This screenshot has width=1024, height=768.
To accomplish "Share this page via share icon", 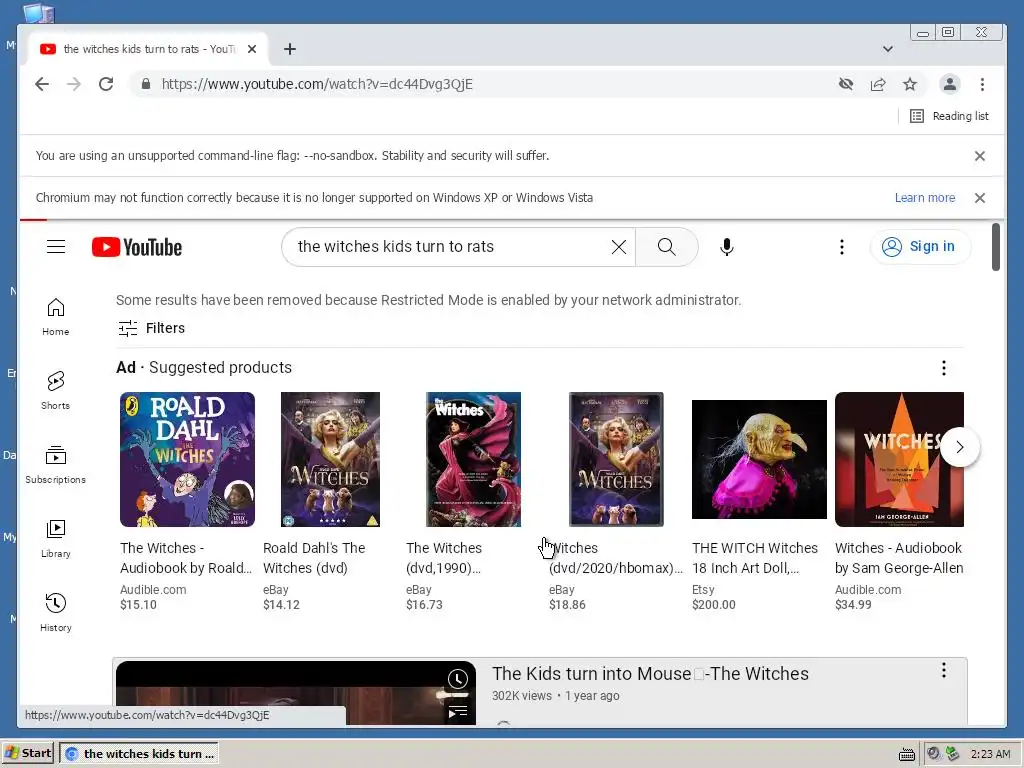I will point(878,84).
